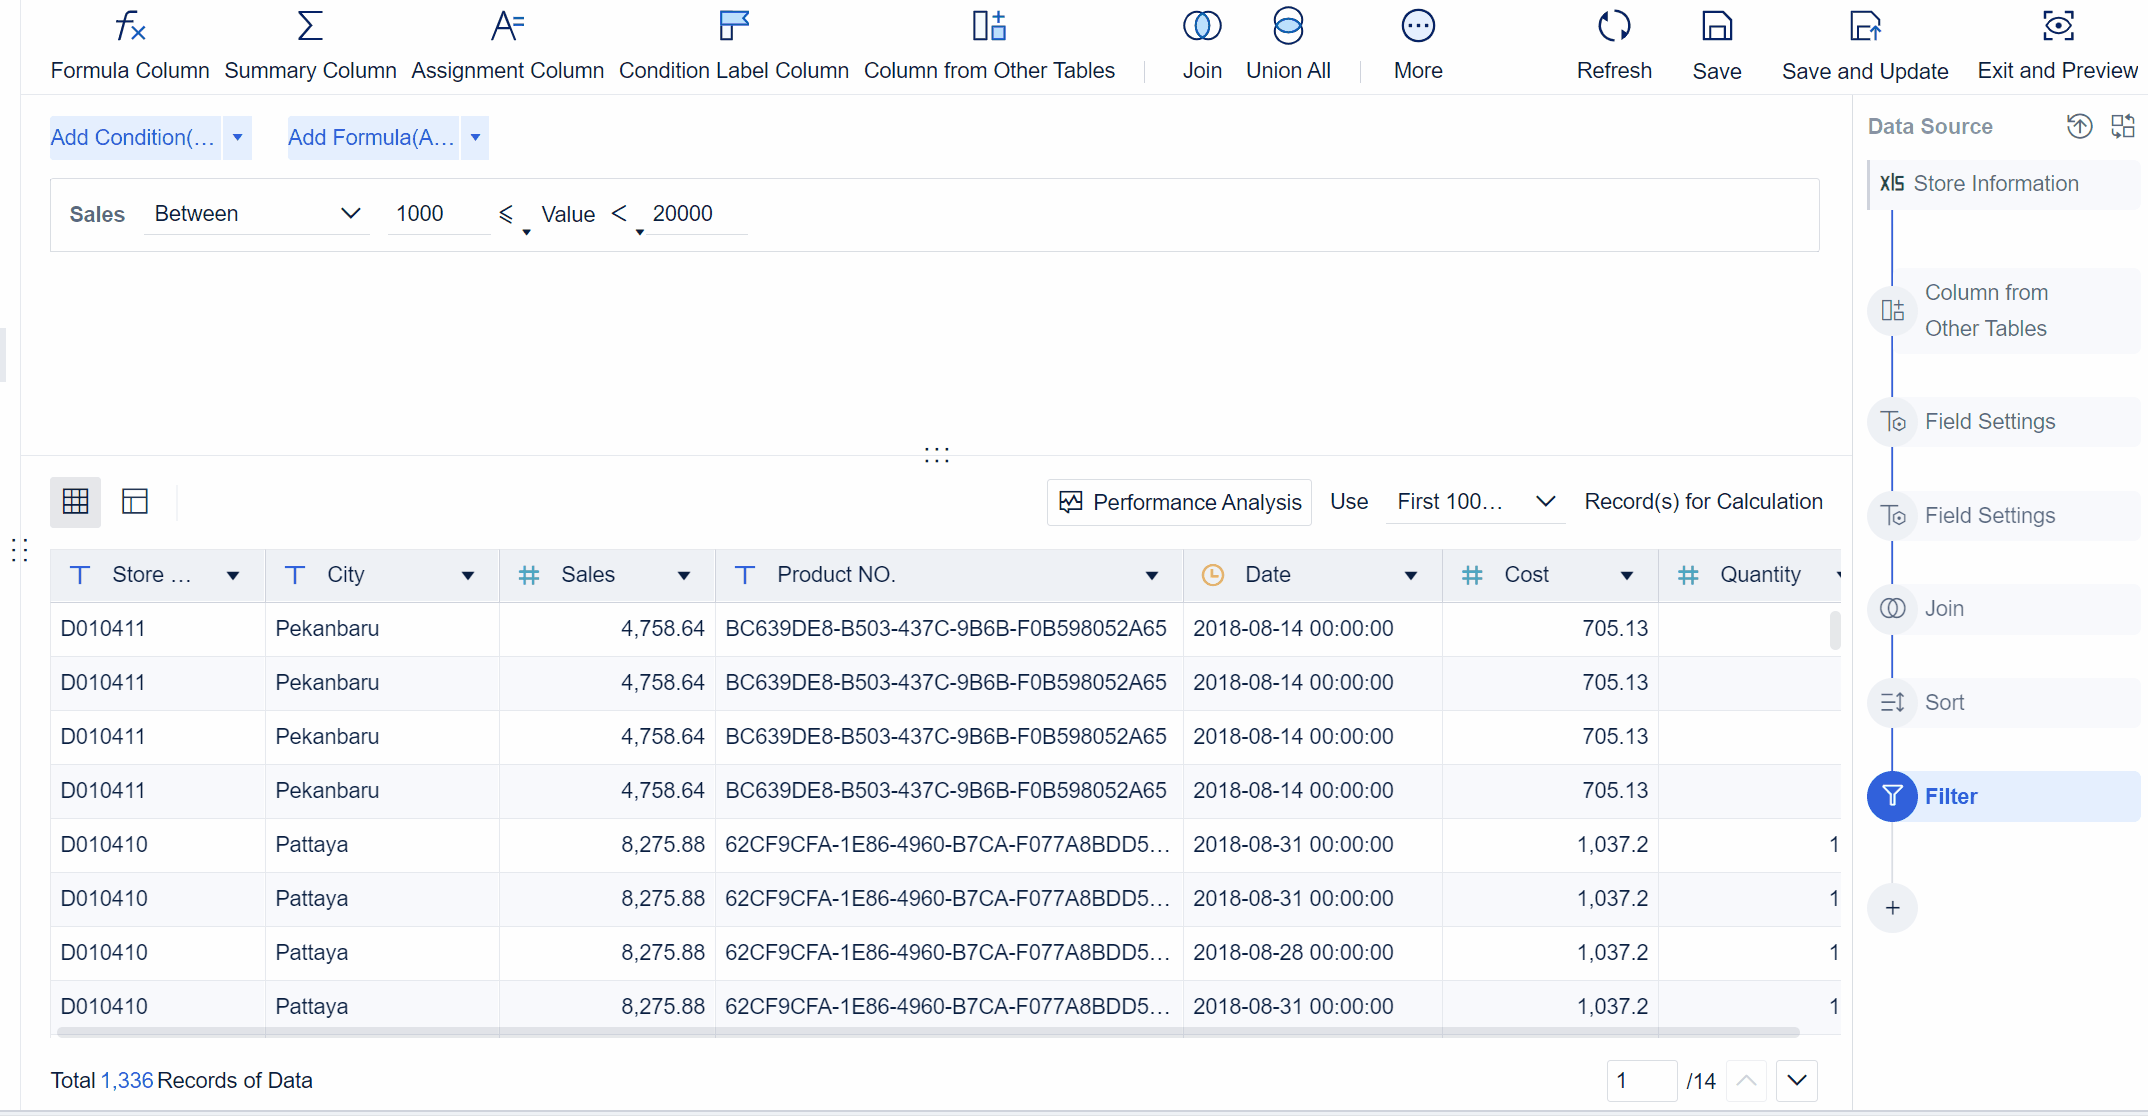Open the Summary Column tool
This screenshot has height=1116, width=2148.
310,43
